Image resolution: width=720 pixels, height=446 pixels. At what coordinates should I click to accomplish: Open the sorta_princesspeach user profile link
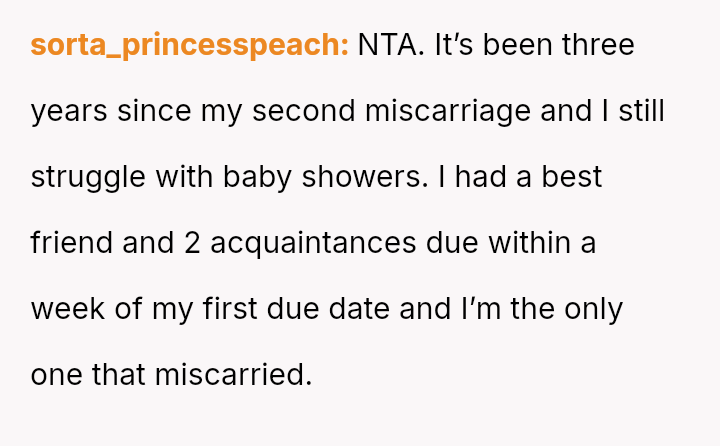(x=189, y=45)
